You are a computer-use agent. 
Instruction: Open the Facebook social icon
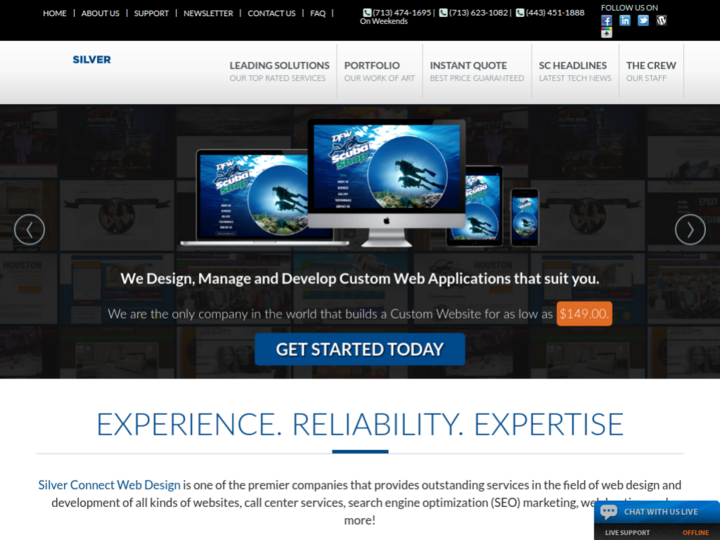tap(606, 20)
